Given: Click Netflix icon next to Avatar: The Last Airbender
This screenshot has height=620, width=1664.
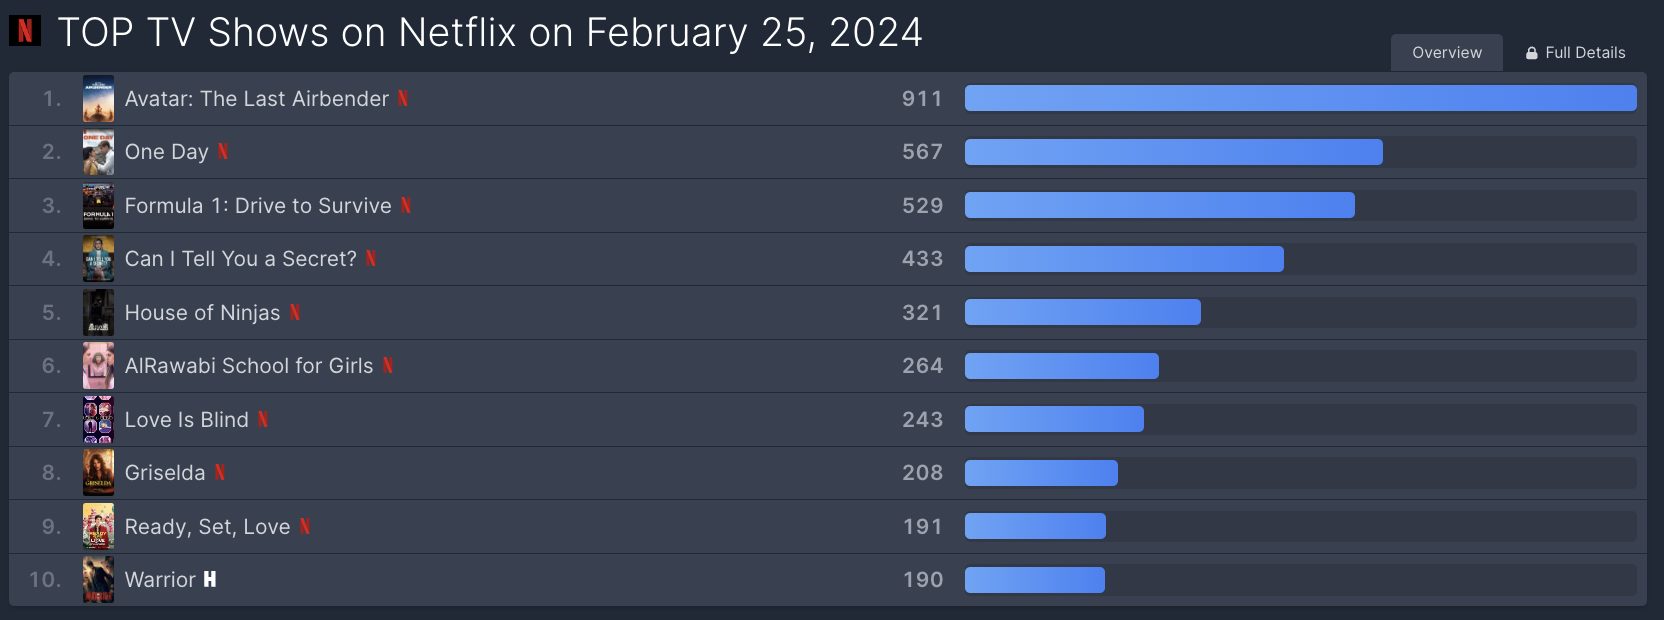Looking at the screenshot, I should (x=403, y=98).
